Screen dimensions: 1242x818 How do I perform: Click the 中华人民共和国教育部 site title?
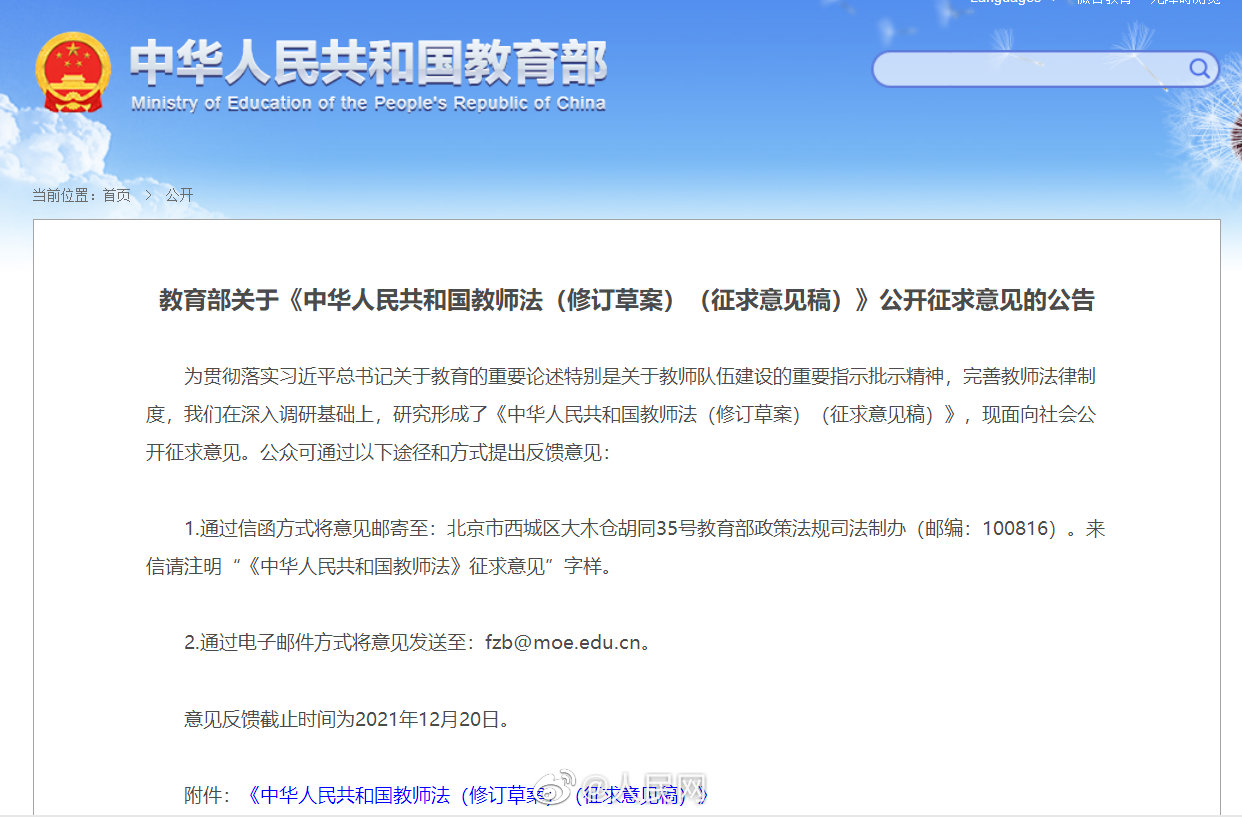click(x=368, y=64)
